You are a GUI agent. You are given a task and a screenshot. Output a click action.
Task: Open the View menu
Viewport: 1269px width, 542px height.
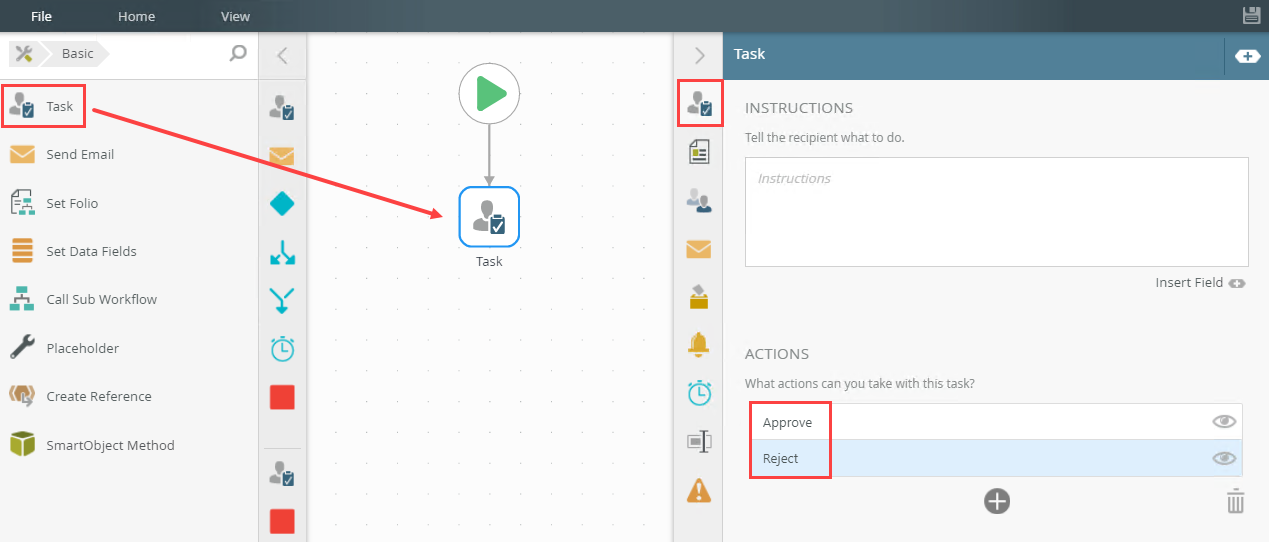point(235,16)
